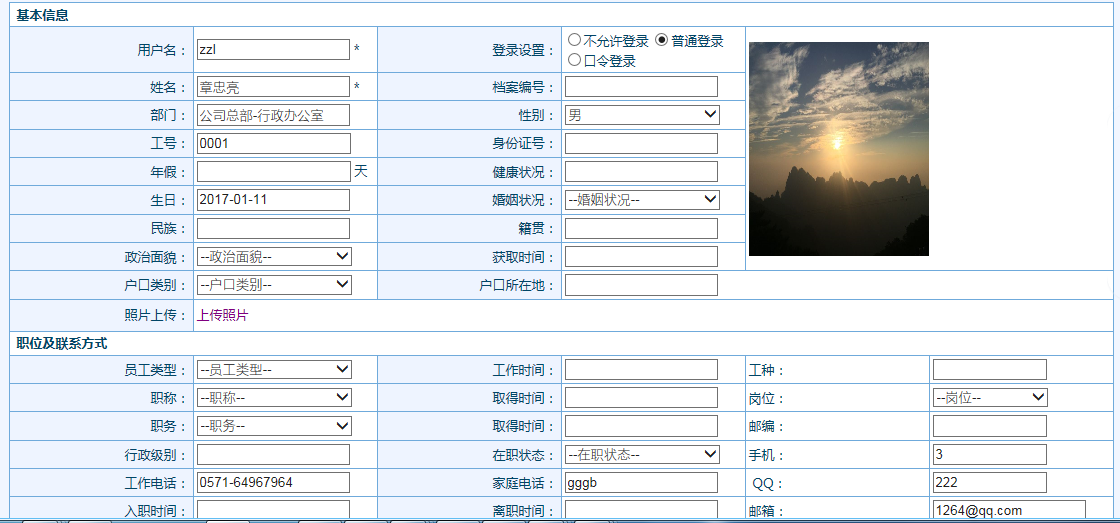
Task: Select 普通登录 radio option
Action: pos(661,40)
